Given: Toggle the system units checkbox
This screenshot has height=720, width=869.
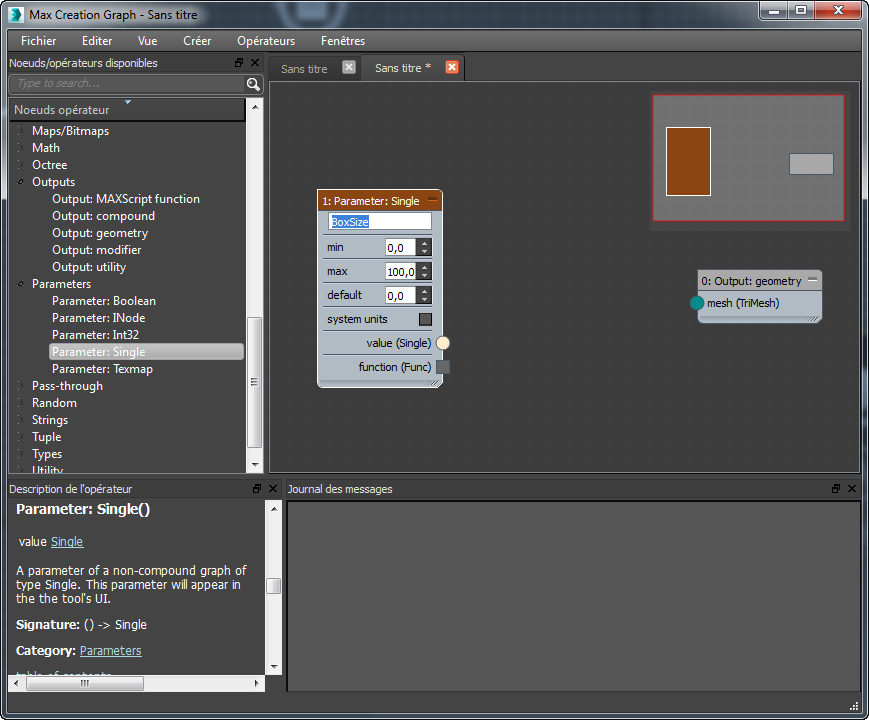Looking at the screenshot, I should point(425,319).
